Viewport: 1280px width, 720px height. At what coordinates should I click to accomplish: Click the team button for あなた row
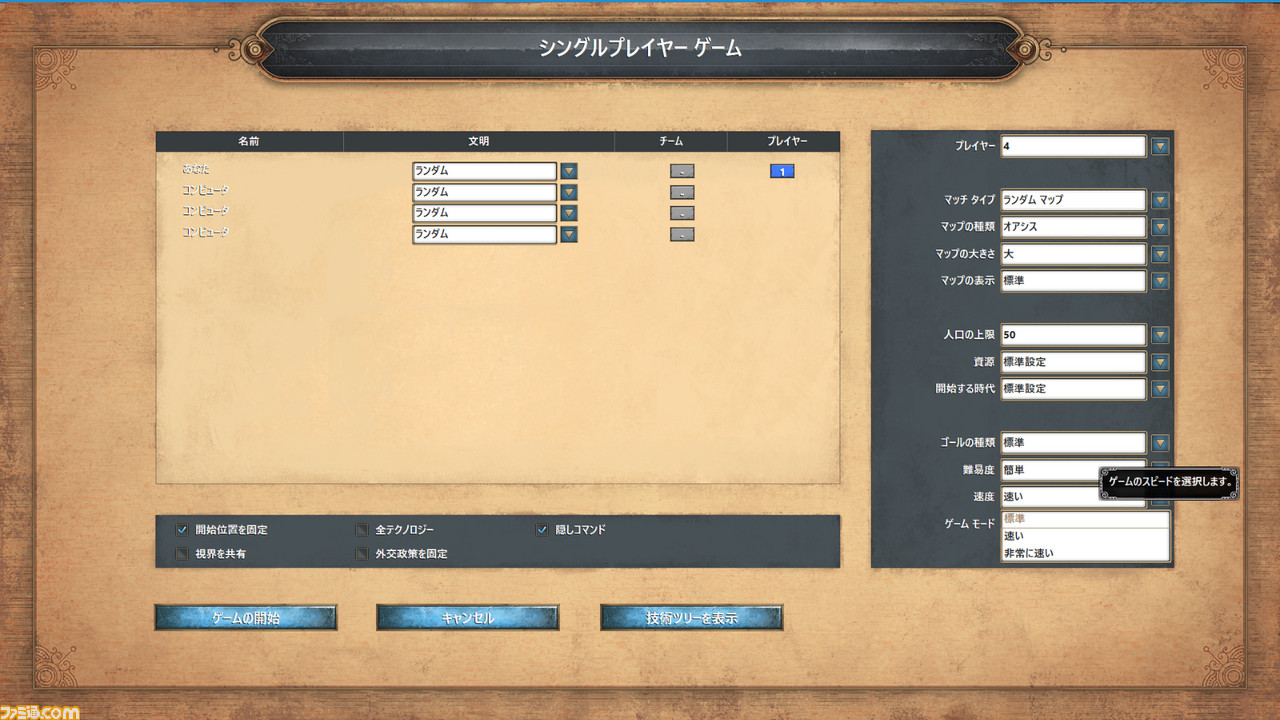tap(682, 171)
